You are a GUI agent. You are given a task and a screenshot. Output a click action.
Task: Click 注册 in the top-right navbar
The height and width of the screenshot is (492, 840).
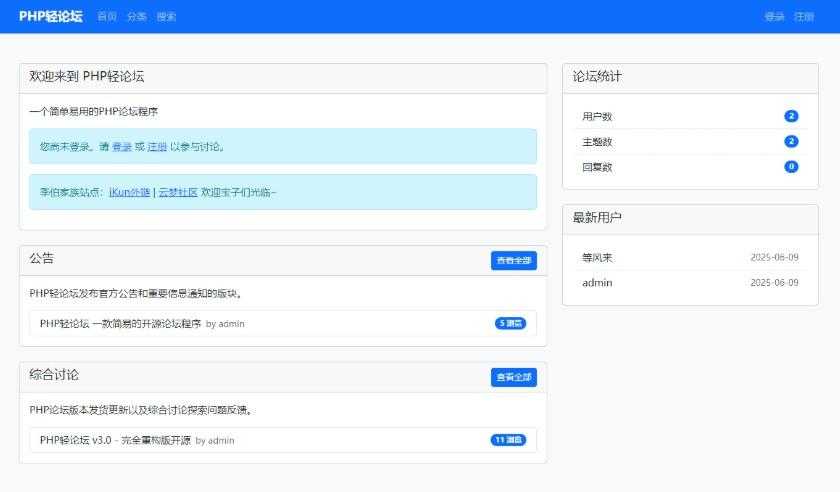click(804, 17)
